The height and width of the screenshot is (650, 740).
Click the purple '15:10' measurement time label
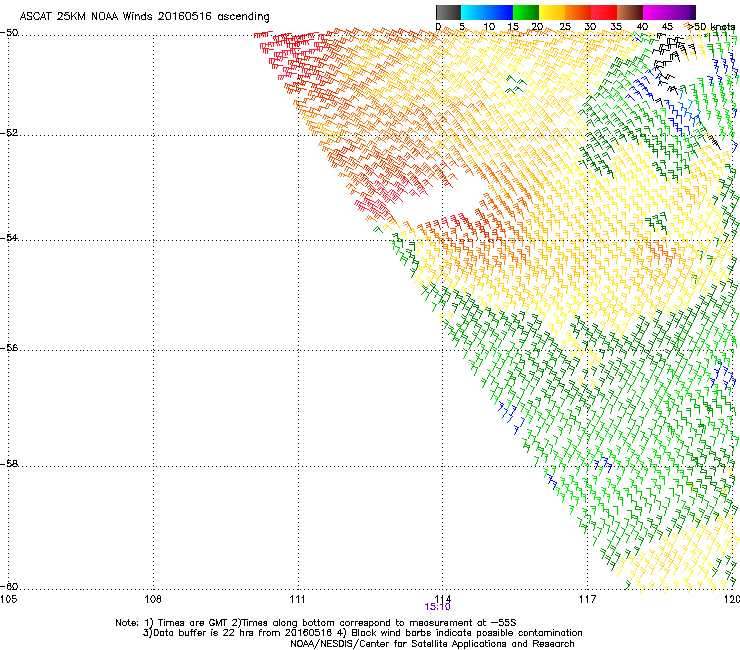click(437, 607)
